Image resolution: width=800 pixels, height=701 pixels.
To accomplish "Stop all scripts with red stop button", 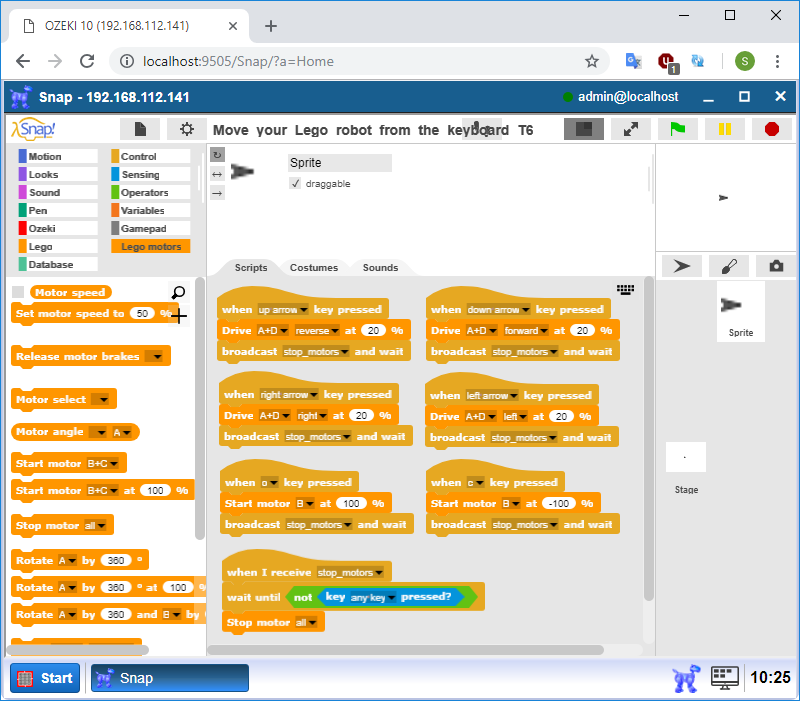I will (x=771, y=129).
